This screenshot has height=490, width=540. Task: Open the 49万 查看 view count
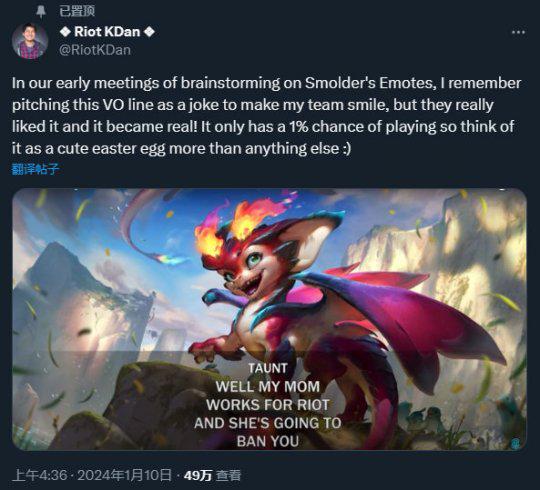212,476
